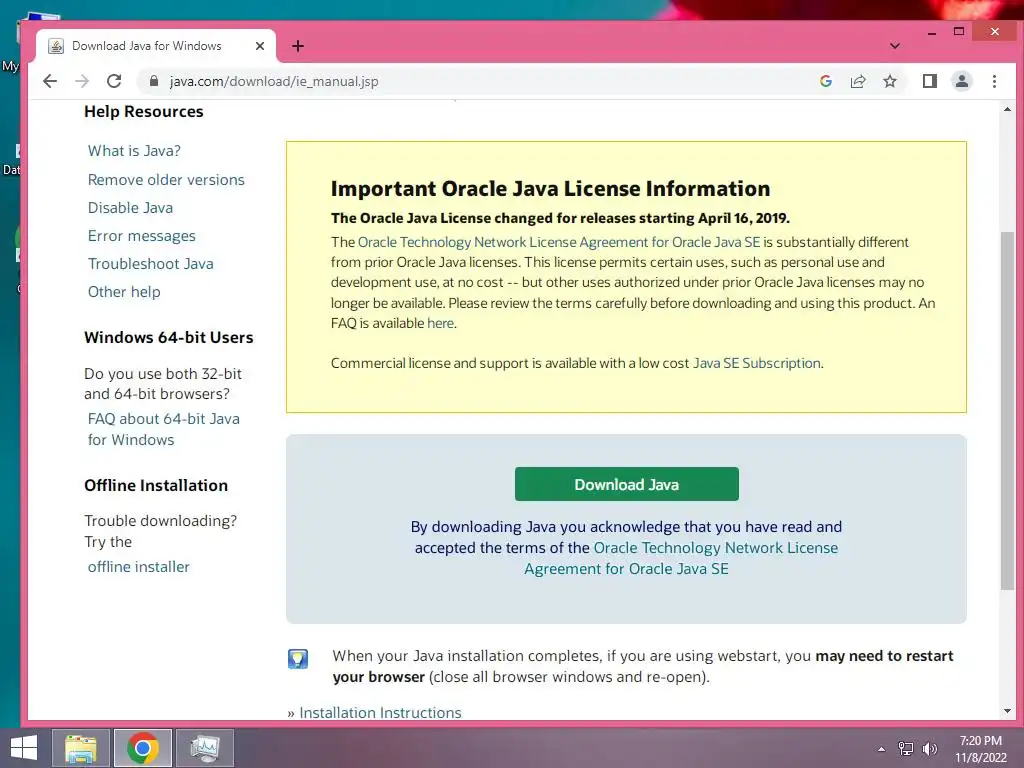The width and height of the screenshot is (1024, 768).
Task: Select the Download Java for Windows tab
Action: click(155, 46)
